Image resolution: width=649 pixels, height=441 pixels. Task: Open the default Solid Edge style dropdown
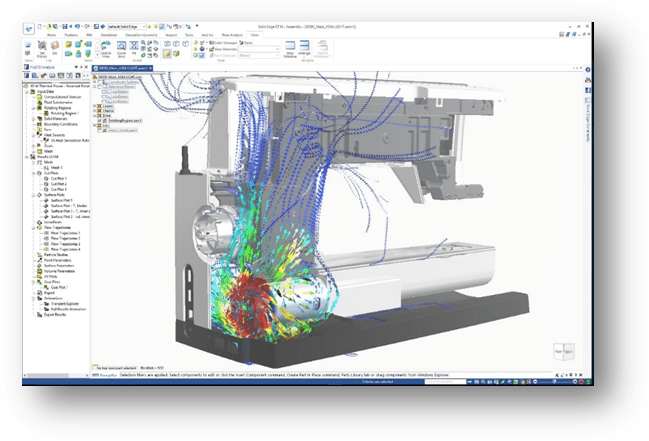pos(129,24)
